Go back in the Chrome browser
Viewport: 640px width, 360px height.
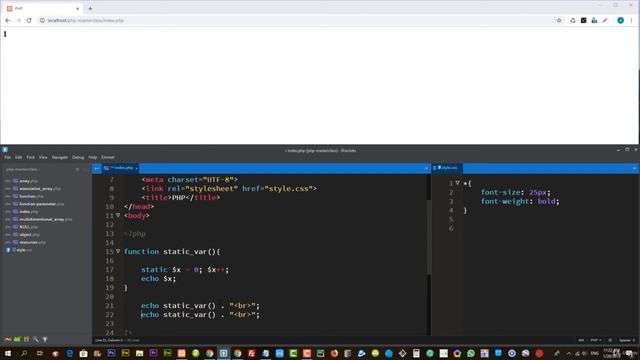point(8,20)
